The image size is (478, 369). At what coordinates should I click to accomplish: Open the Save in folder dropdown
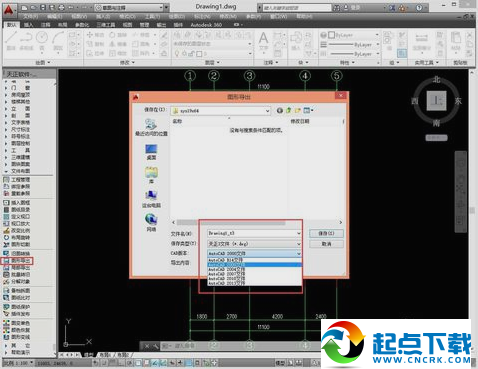(x=221, y=111)
